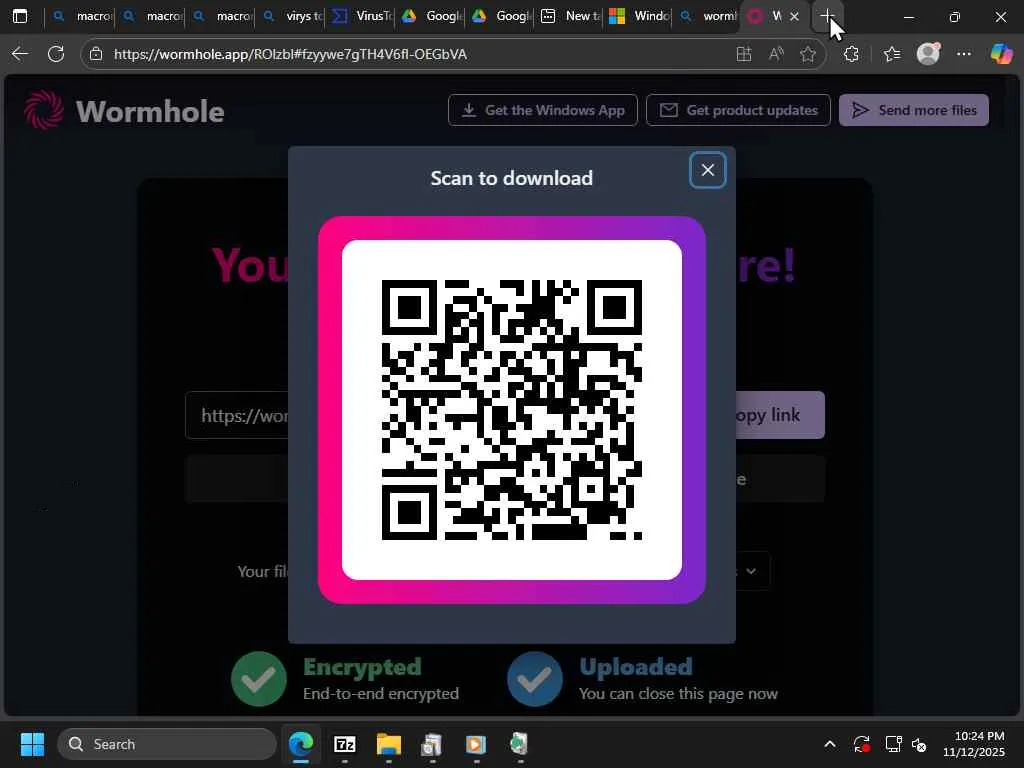Click the browser profile avatar
This screenshot has height=768, width=1024.
pos(928,54)
